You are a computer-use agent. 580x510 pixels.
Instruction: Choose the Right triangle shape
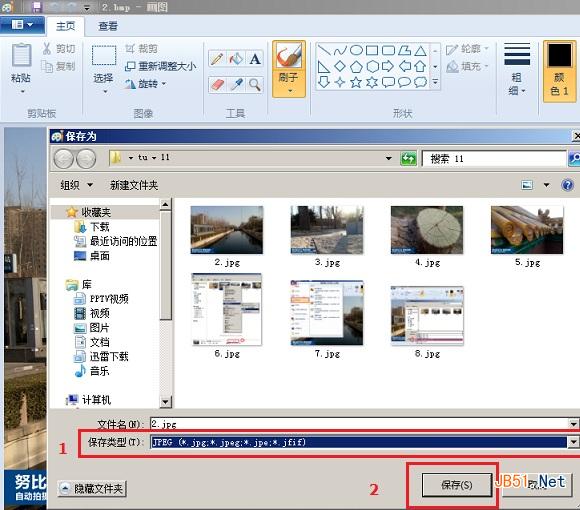coord(324,67)
